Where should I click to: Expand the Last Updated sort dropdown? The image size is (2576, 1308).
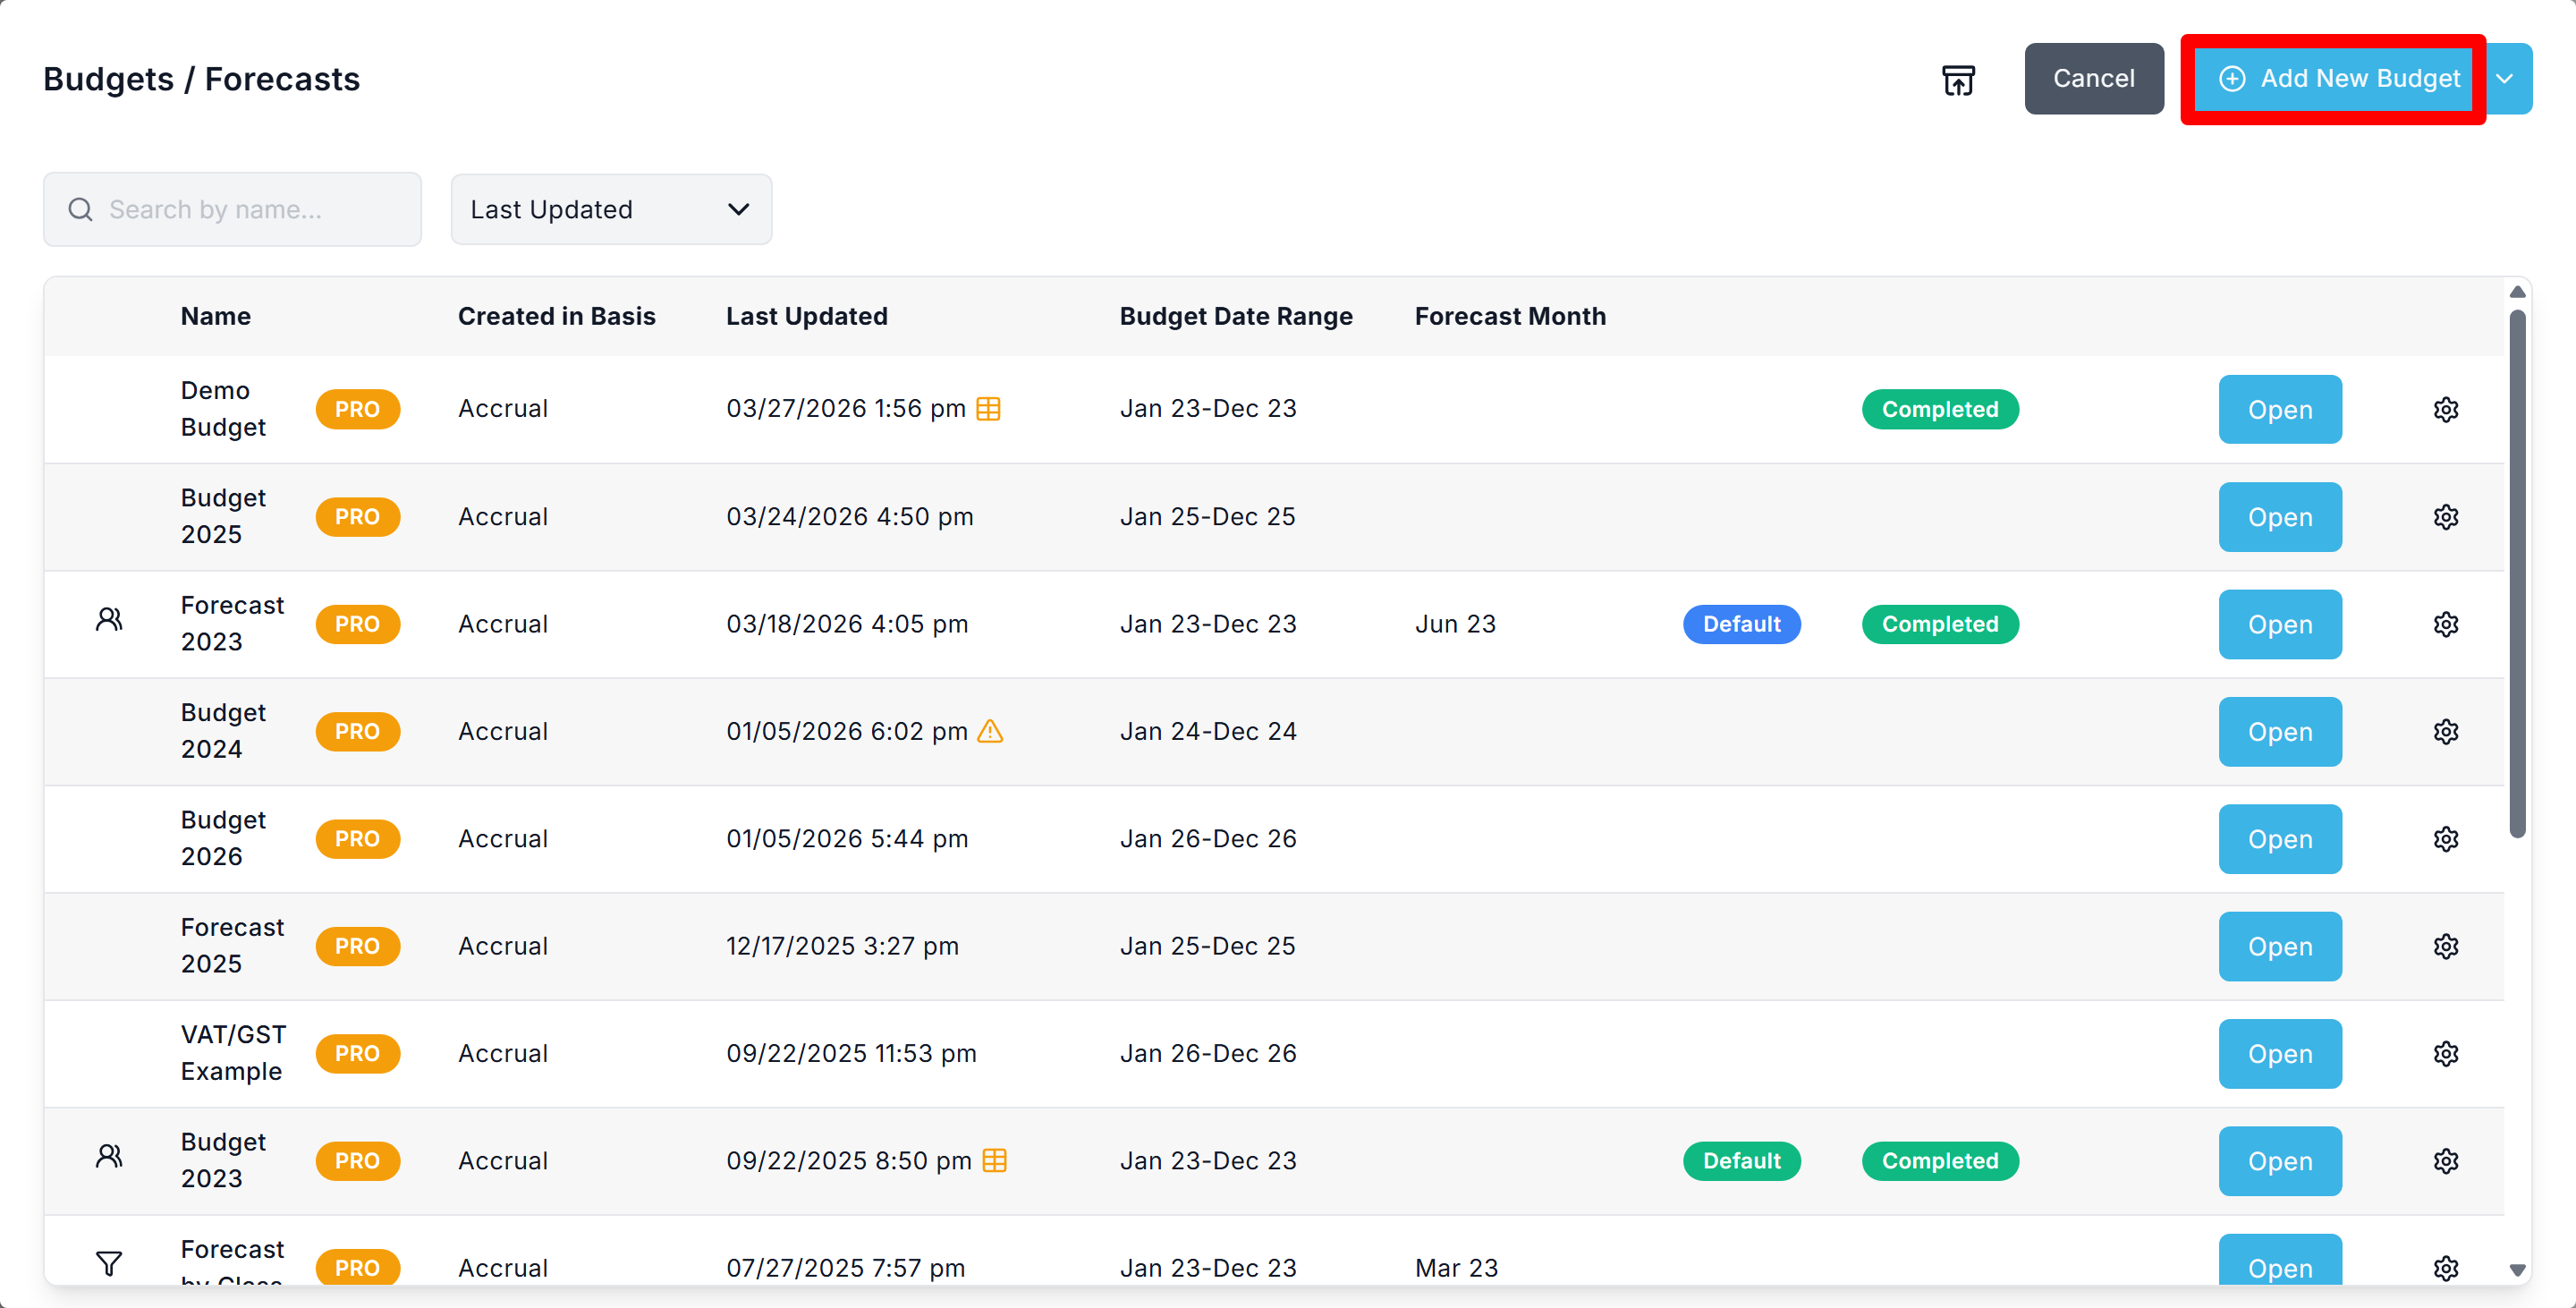tap(610, 209)
